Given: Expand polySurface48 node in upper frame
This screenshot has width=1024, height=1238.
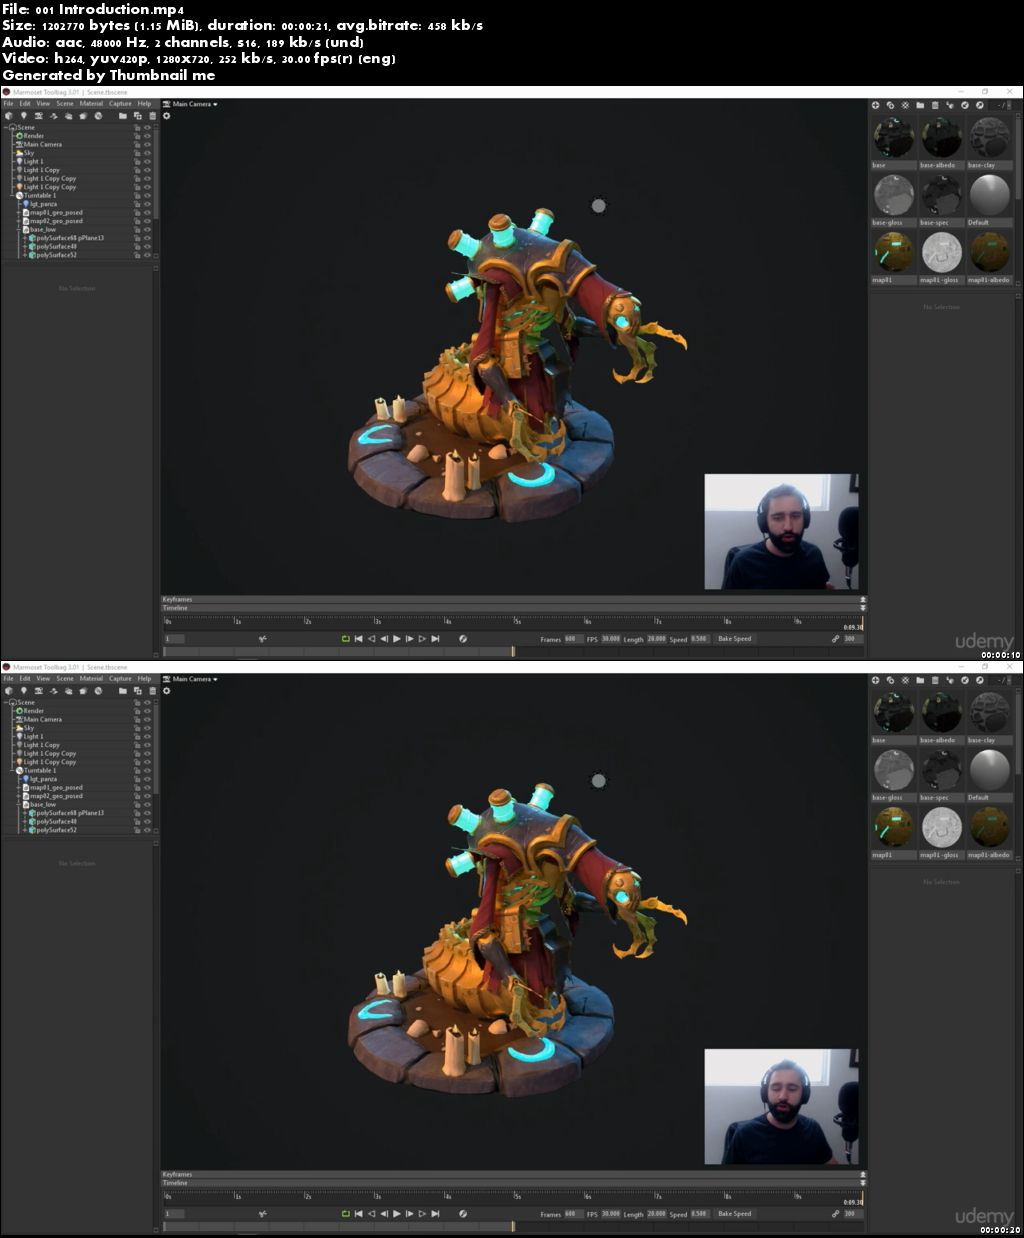Looking at the screenshot, I should pyautogui.click(x=25, y=247).
